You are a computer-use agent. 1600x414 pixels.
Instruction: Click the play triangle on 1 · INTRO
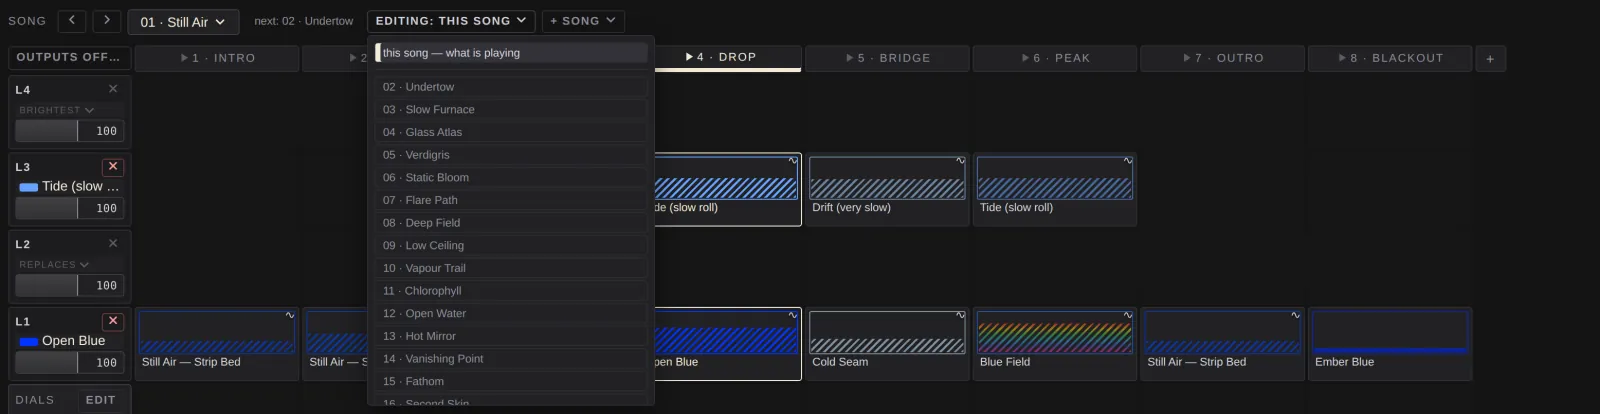[x=184, y=58]
